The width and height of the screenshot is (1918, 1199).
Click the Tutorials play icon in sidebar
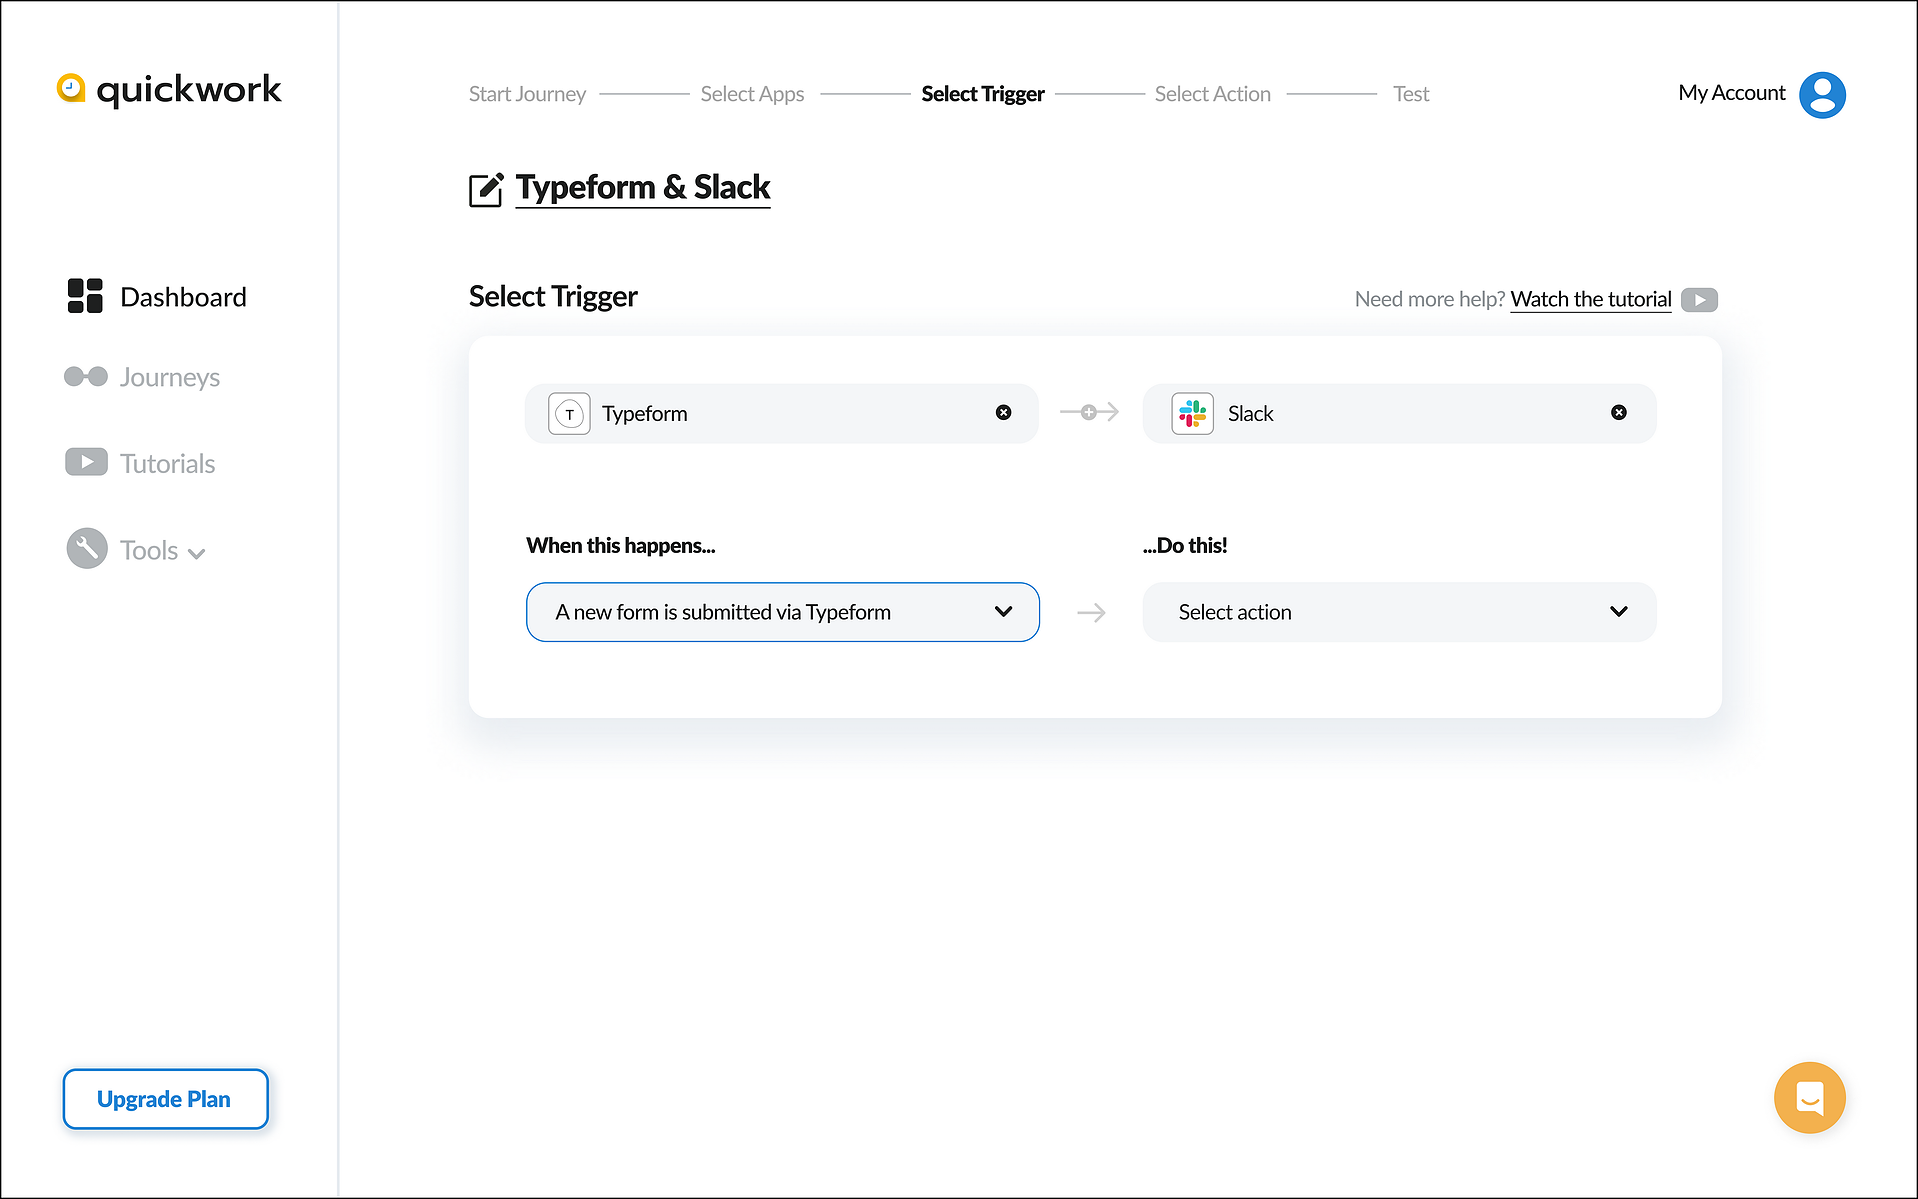[x=86, y=462]
